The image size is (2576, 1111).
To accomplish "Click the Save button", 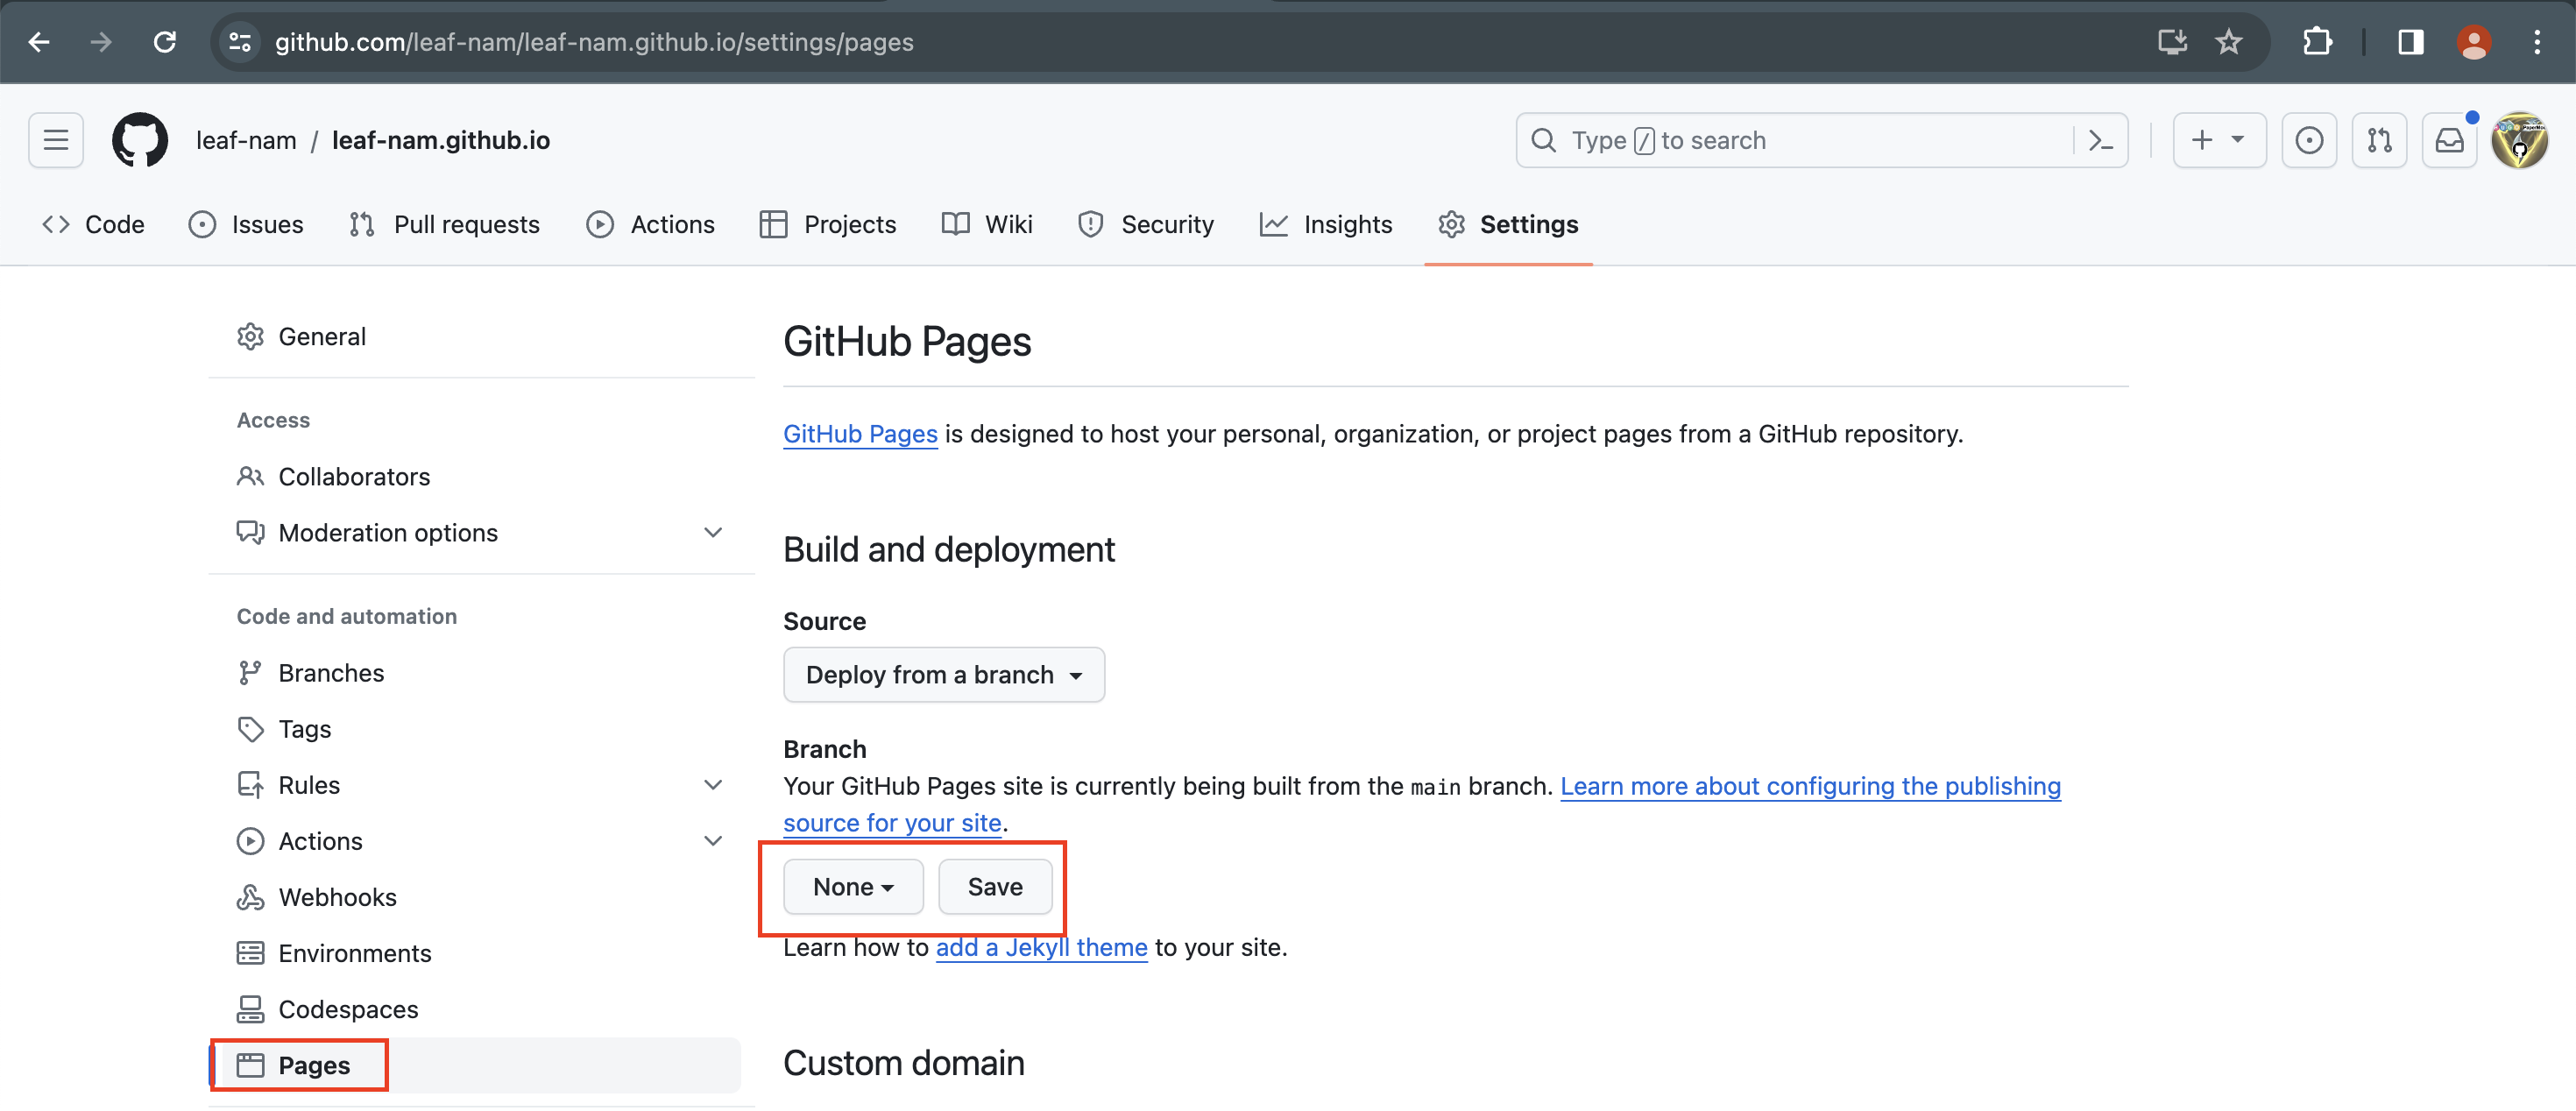I will [994, 886].
